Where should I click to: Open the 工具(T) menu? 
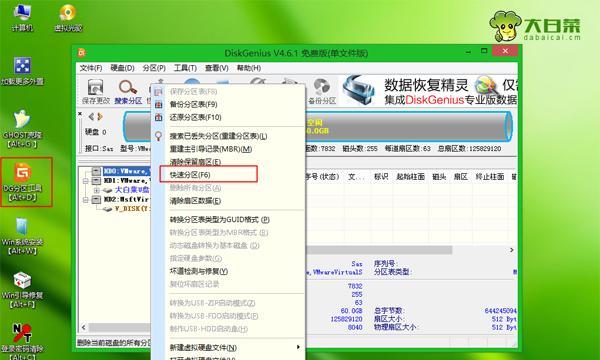185,68
